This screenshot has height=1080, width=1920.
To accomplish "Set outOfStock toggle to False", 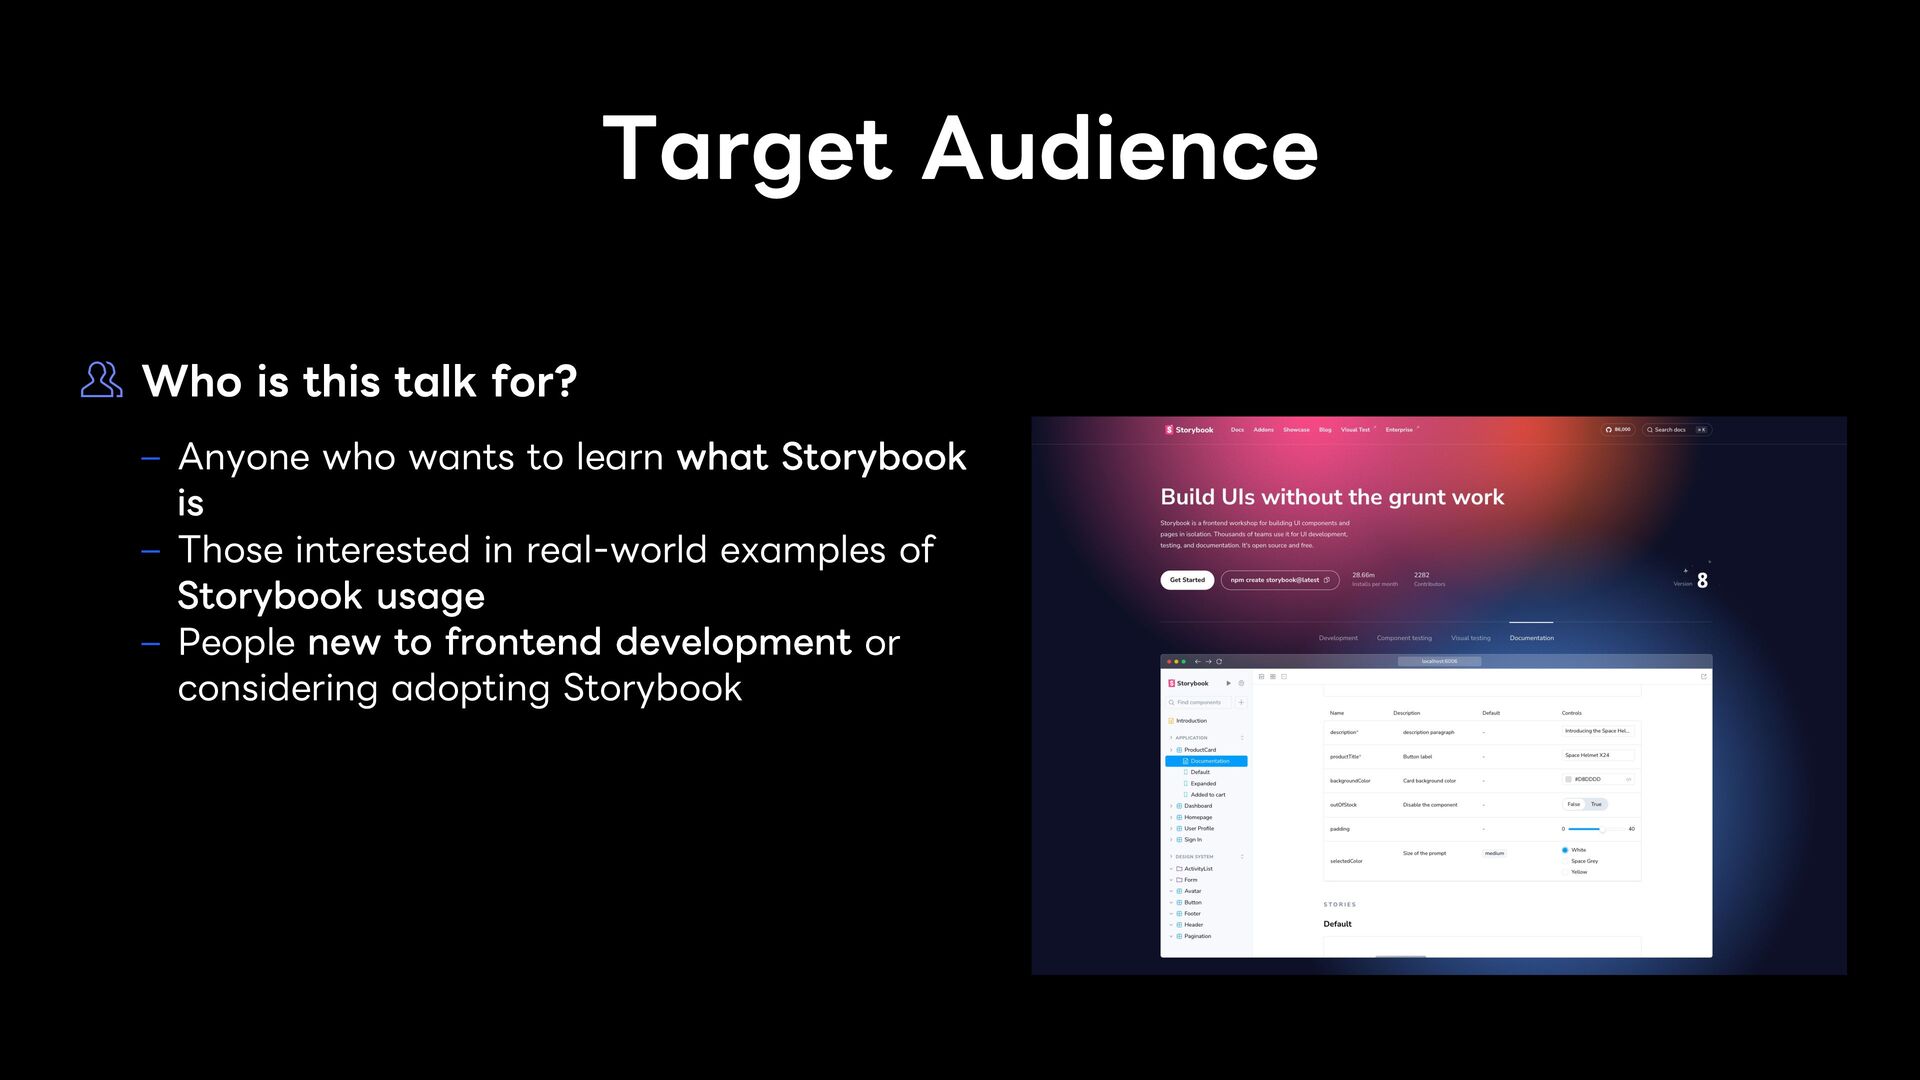I will pos(1574,804).
